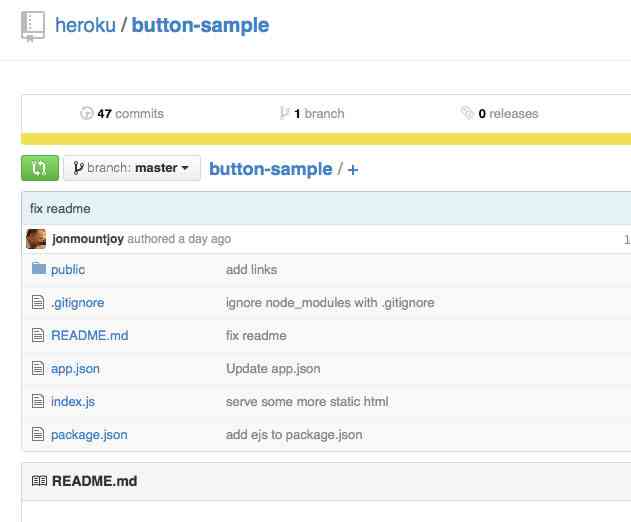631x522 pixels.
Task: Click the app.json file icon
Action: coord(38,368)
